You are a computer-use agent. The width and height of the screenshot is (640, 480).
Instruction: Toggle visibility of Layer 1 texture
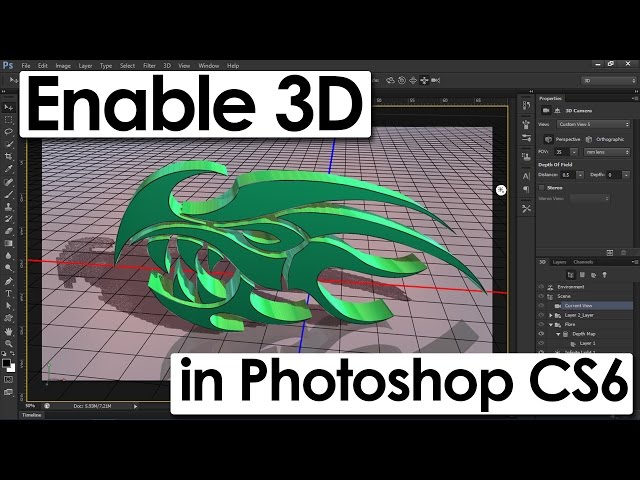click(541, 343)
